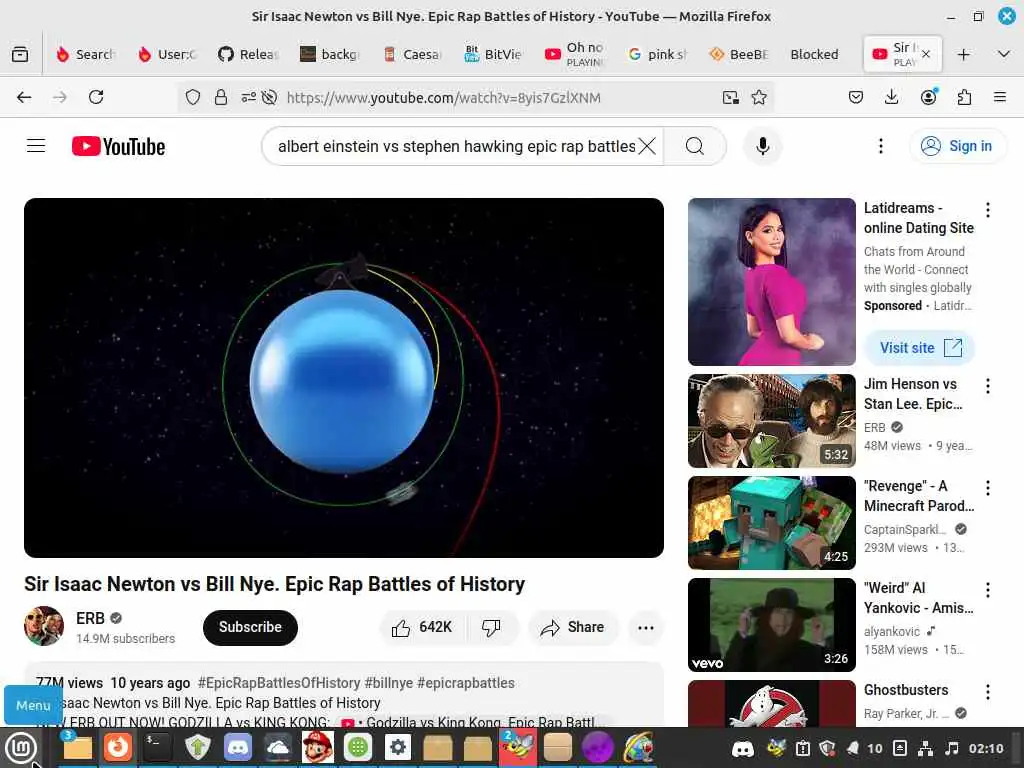1024x768 pixels.
Task: Open Discord from the taskbar
Action: click(238, 747)
